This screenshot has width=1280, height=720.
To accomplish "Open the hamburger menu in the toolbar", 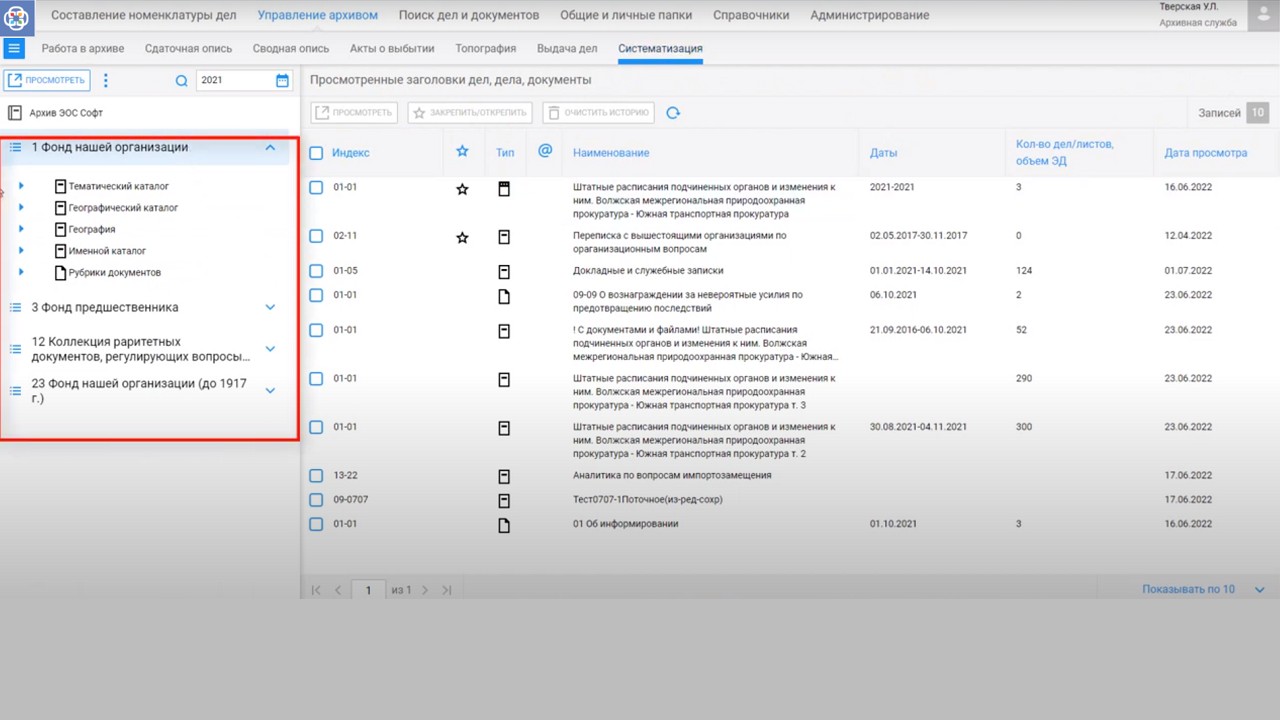I will pyautogui.click(x=14, y=48).
